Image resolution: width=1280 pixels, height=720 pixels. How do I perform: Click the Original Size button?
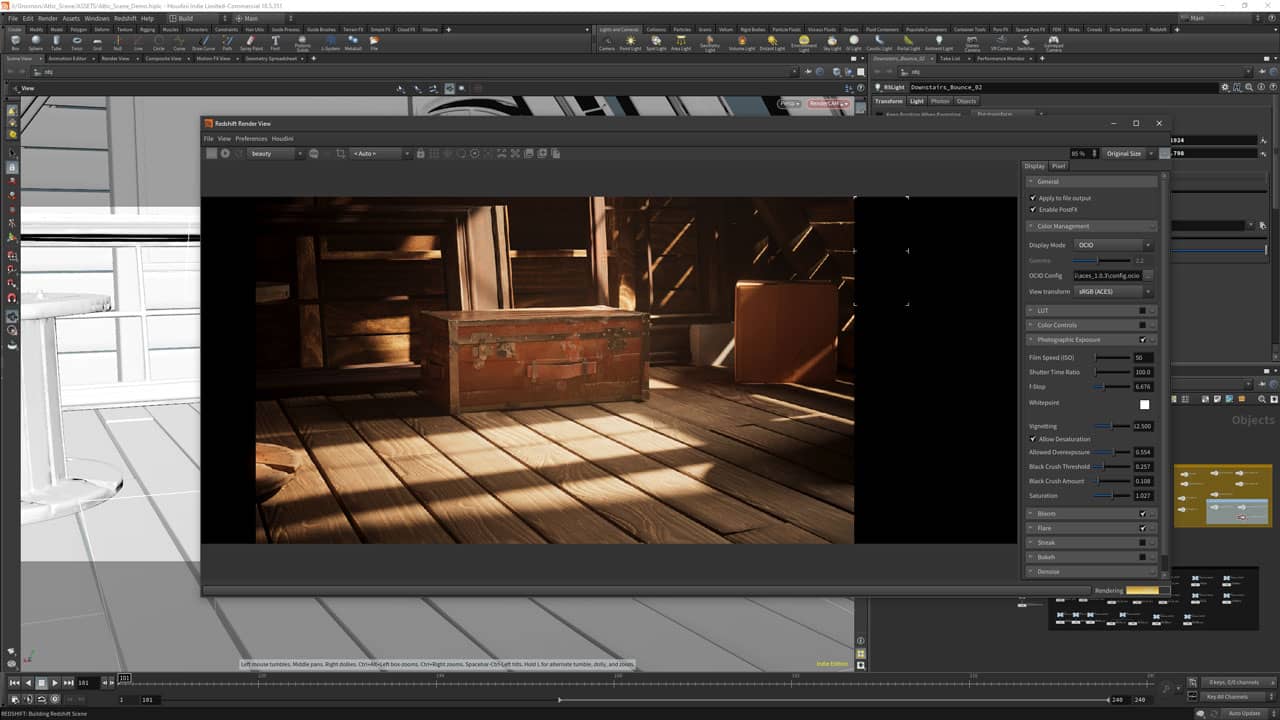point(1123,153)
